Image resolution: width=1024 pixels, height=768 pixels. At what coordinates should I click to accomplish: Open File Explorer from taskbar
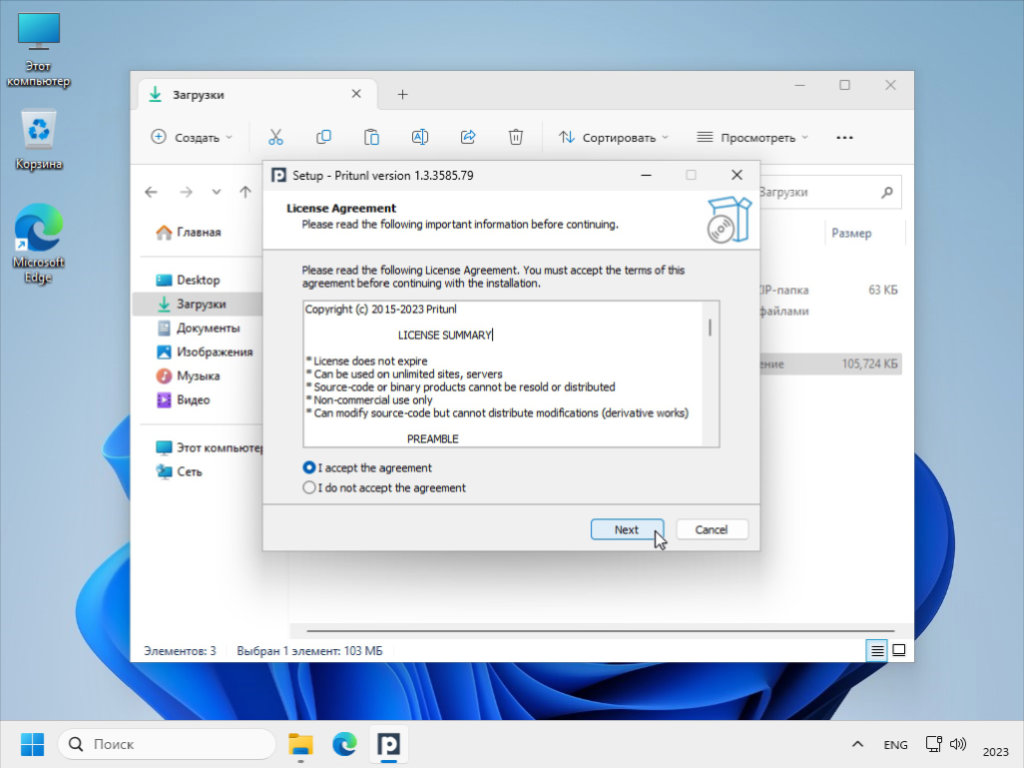[x=300, y=744]
